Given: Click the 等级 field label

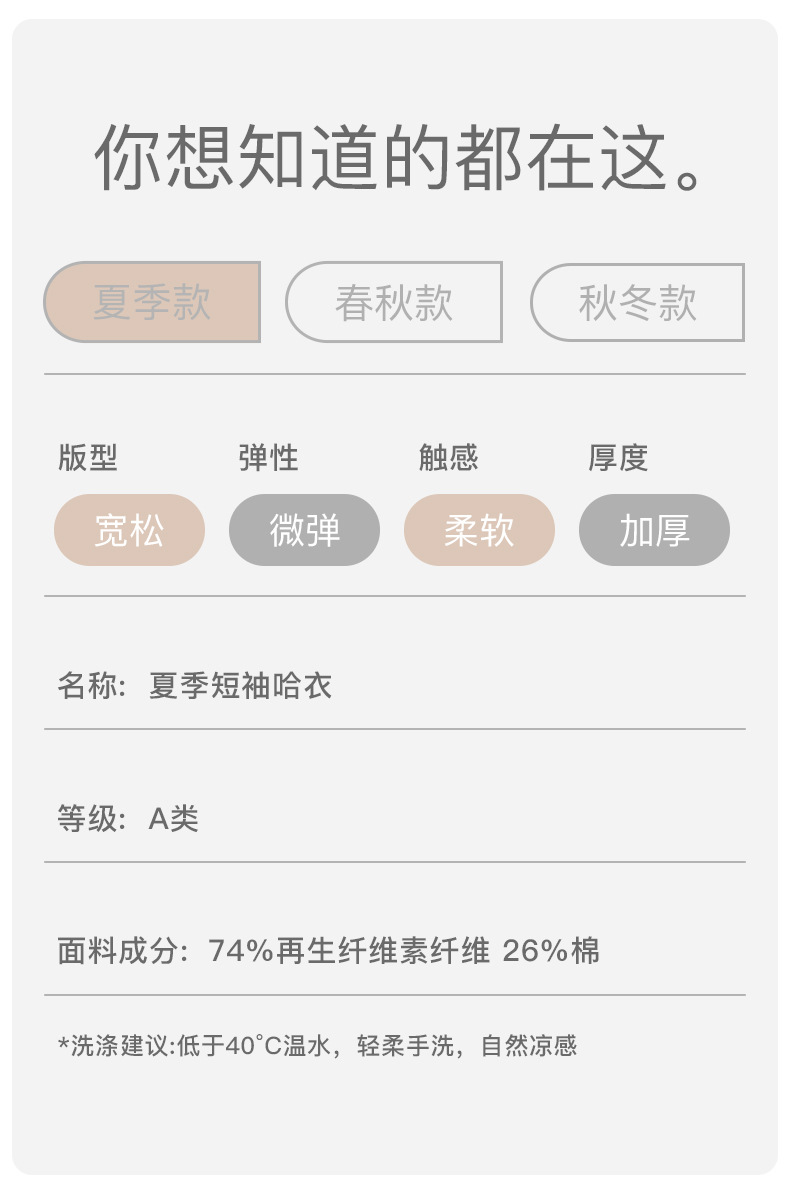Looking at the screenshot, I should 88,819.
